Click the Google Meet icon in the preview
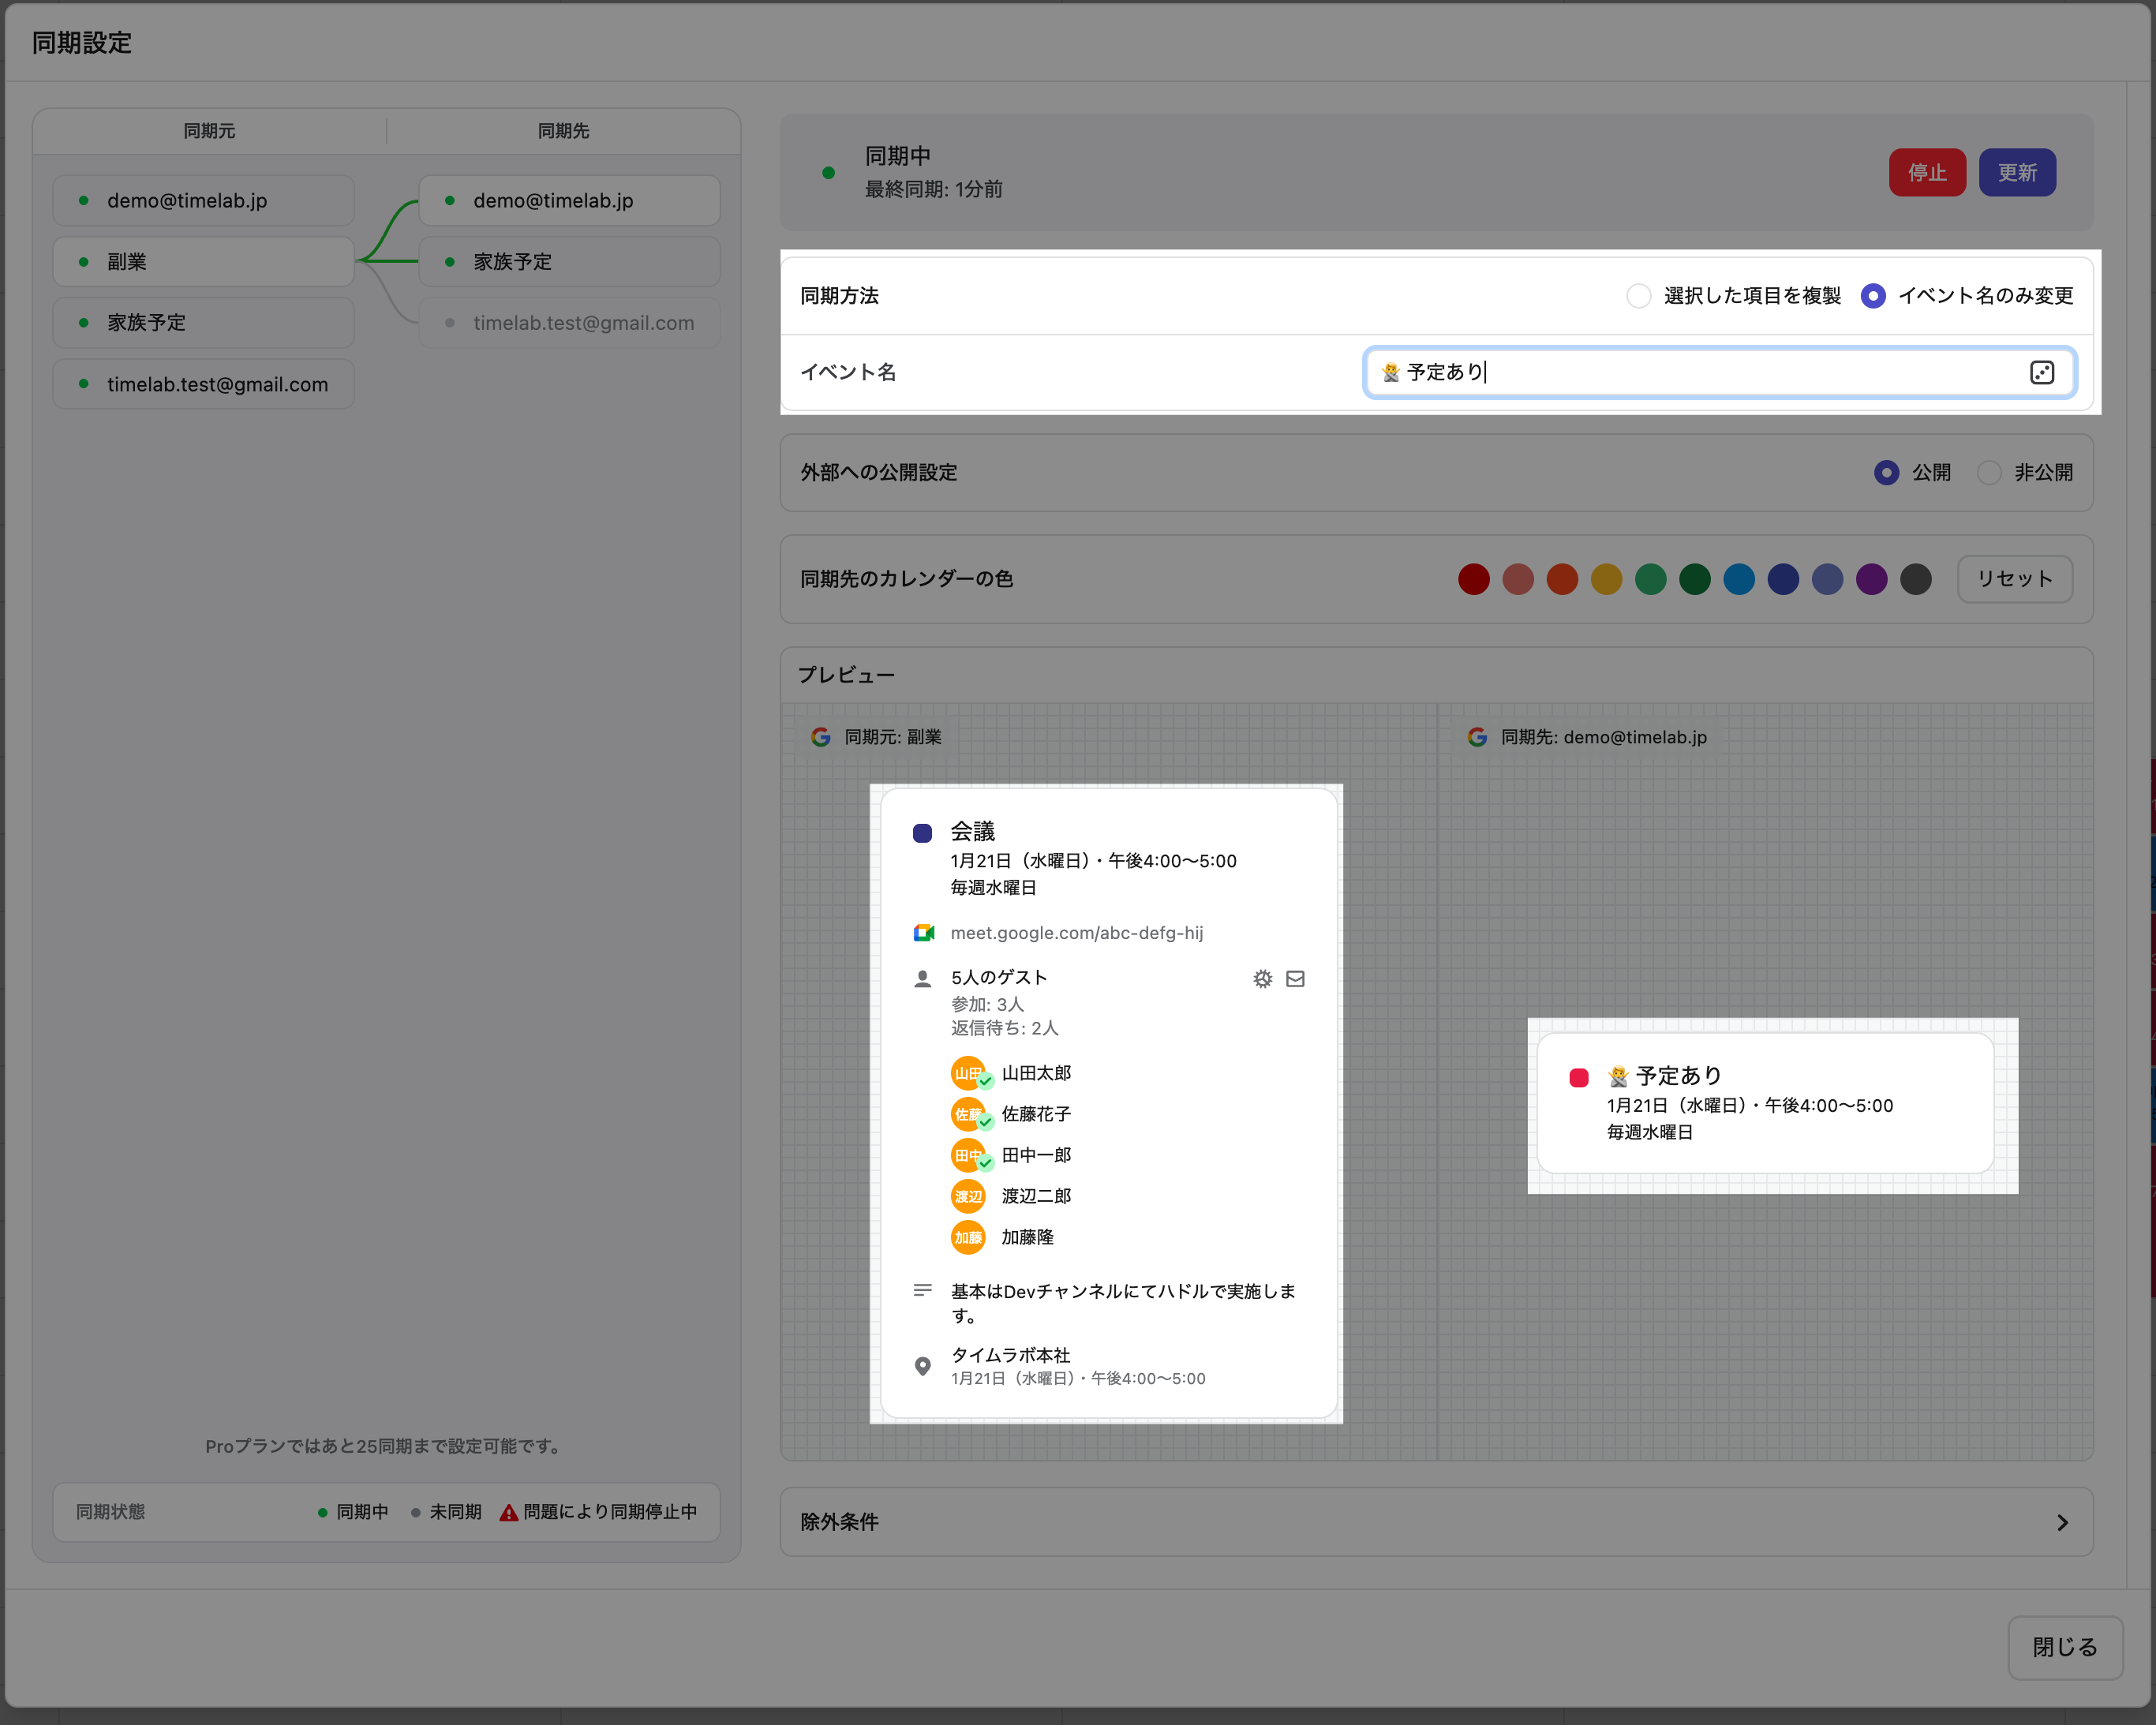The width and height of the screenshot is (2156, 1725). pos(923,933)
